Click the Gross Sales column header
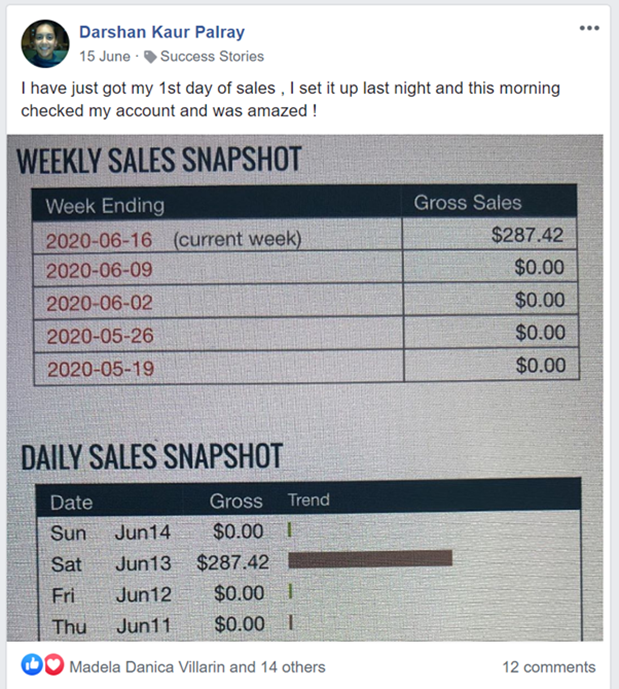Viewport: 619px width, 689px height. pyautogui.click(x=467, y=203)
